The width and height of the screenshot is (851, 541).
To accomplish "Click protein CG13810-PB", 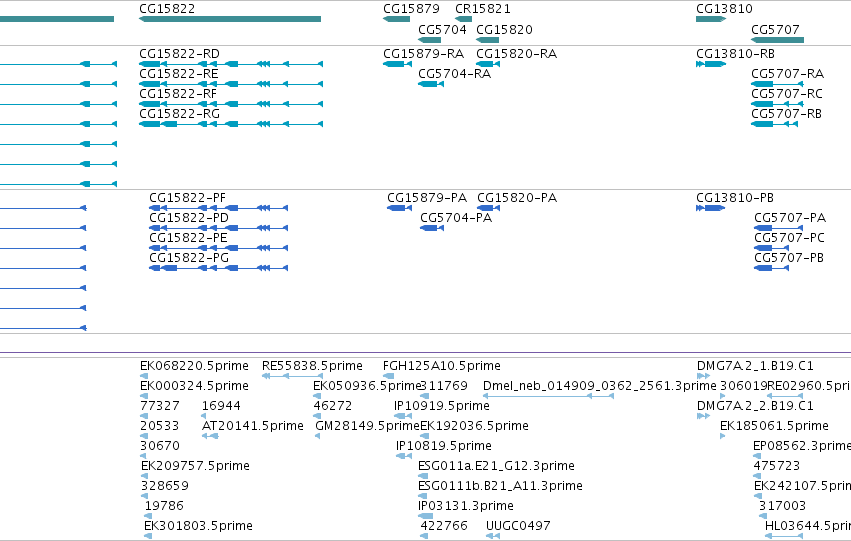I will click(x=710, y=208).
